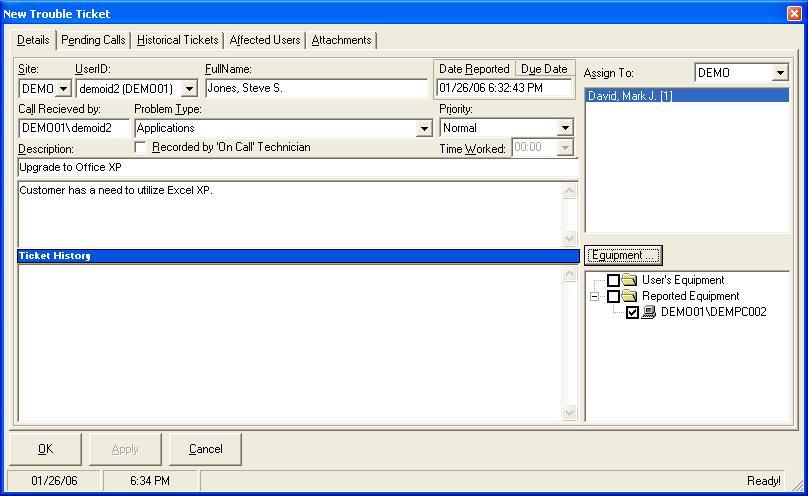
Task: Switch to the Pending Calls tab
Action: [93, 40]
